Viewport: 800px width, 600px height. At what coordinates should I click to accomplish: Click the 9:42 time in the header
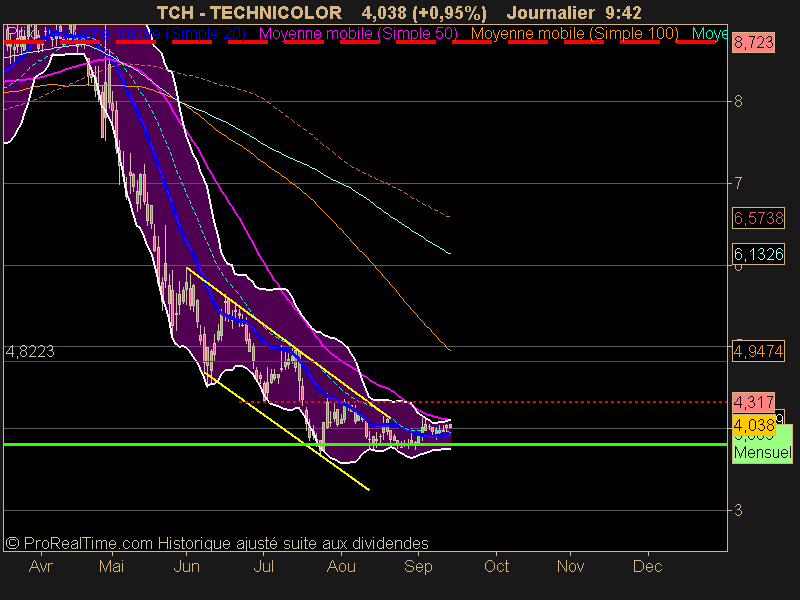[x=623, y=12]
